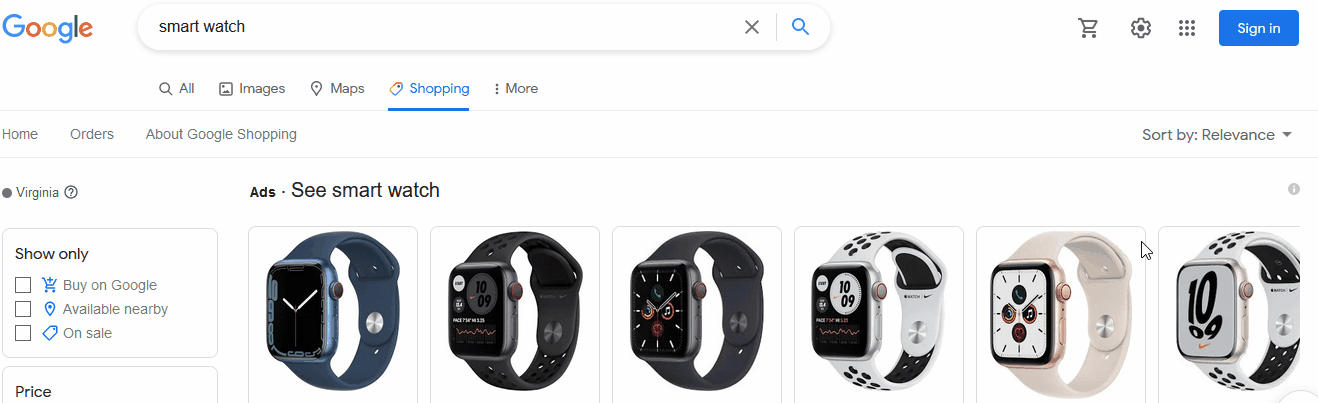Click the blue search magnifier icon
Viewport: 1318px width, 403px height.
point(800,27)
